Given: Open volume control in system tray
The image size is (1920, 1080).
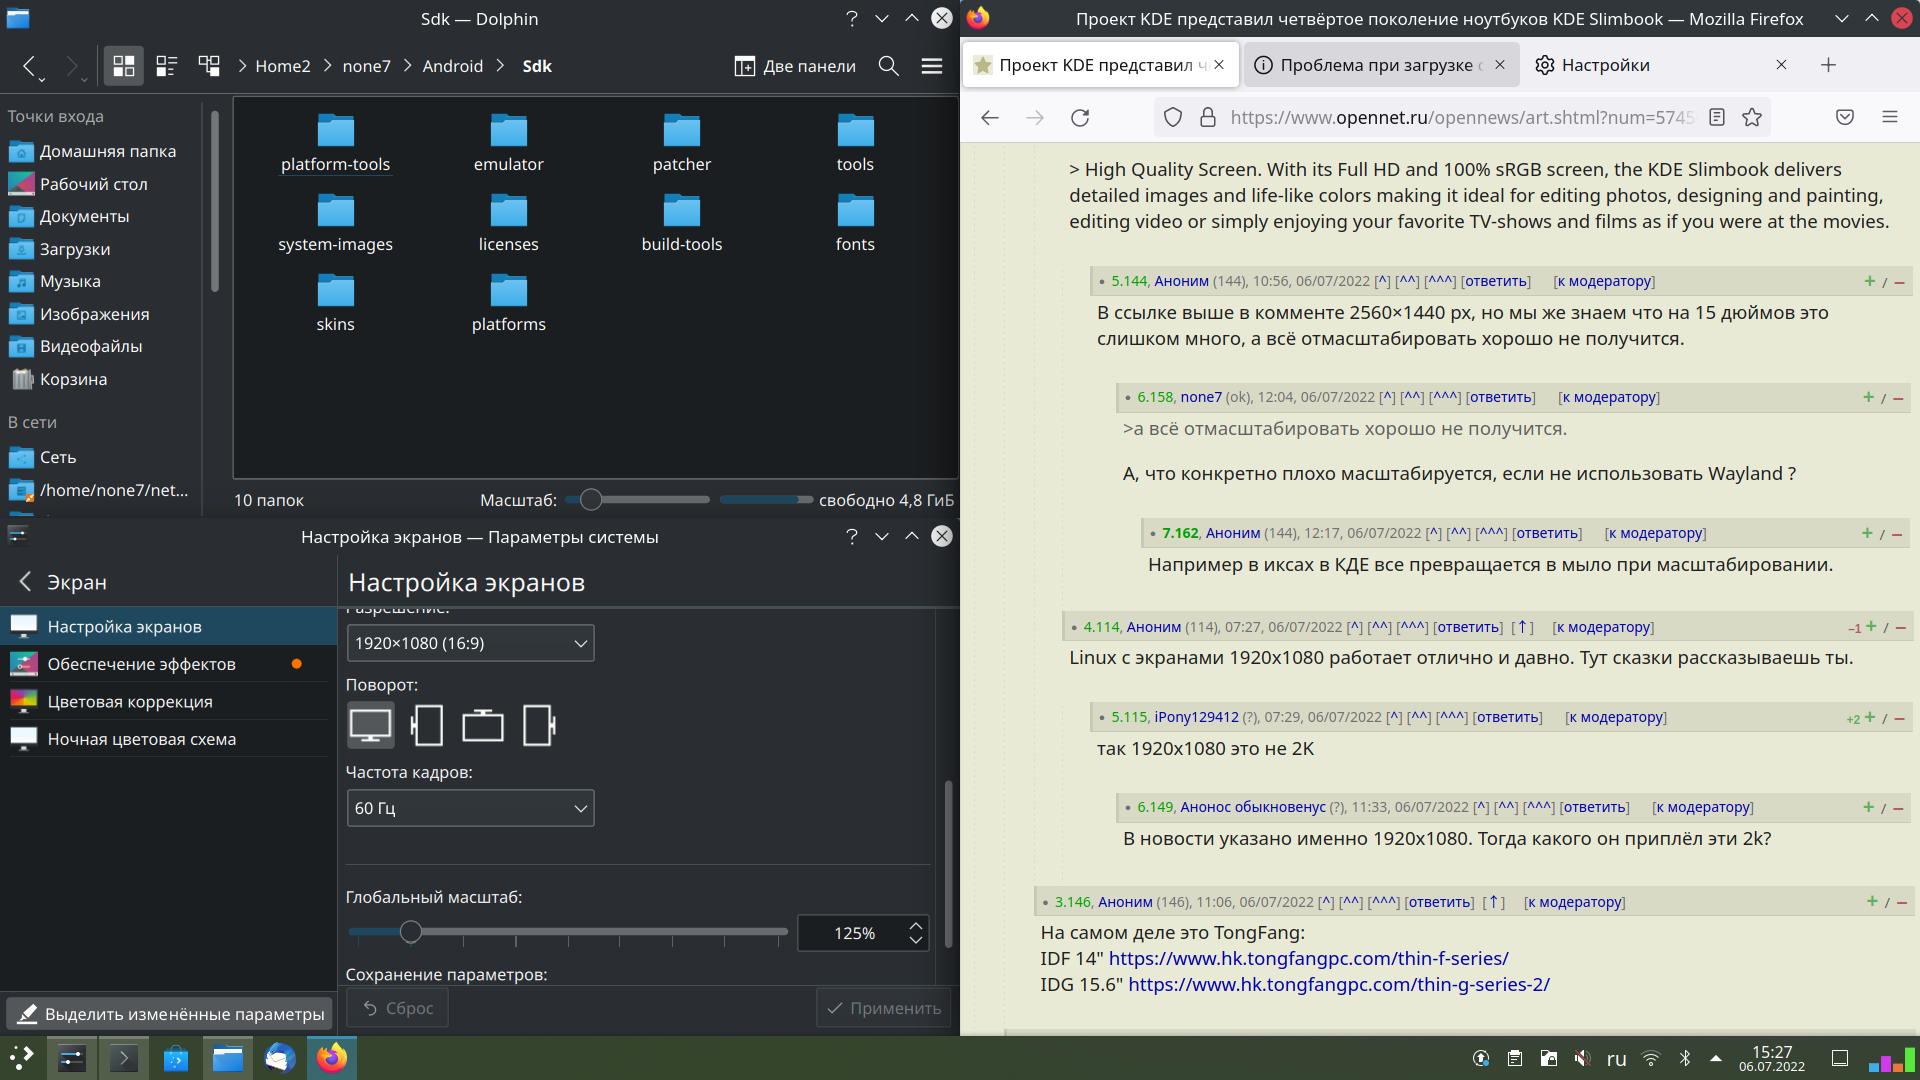Looking at the screenshot, I should pos(1582,1058).
